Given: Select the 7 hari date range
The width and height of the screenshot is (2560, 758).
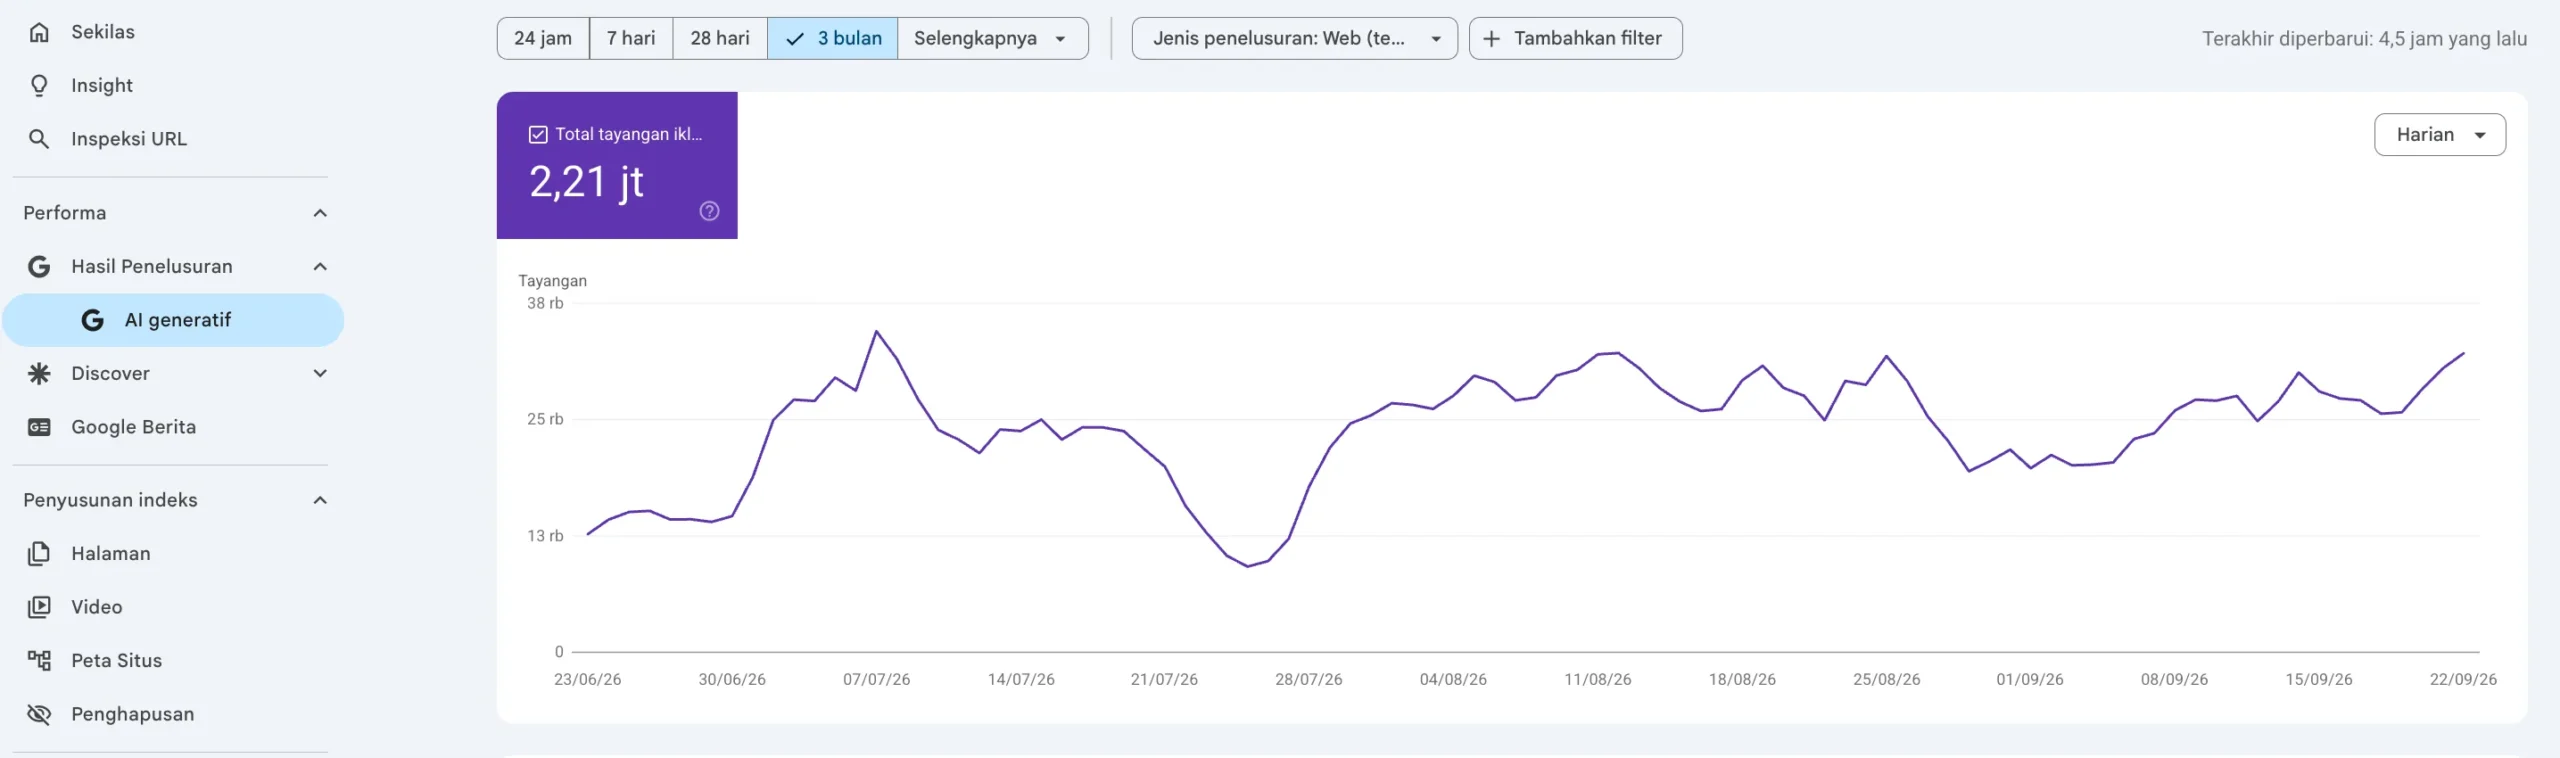Looking at the screenshot, I should click(631, 38).
